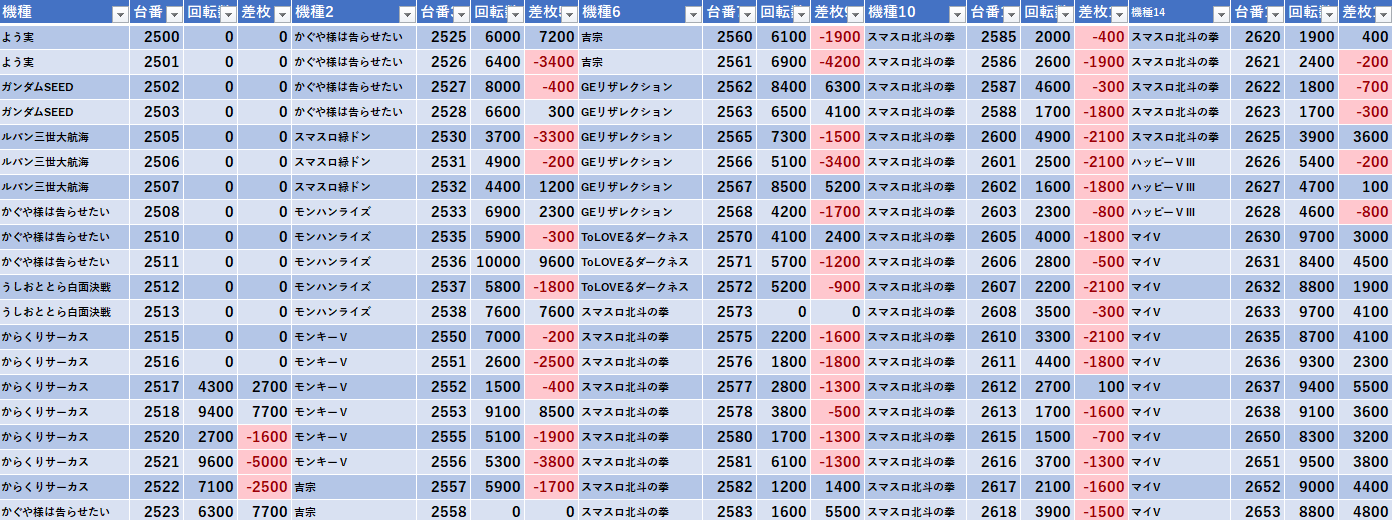
Task: Select GEリザレクション cell in row 2567
Action: [x=640, y=187]
